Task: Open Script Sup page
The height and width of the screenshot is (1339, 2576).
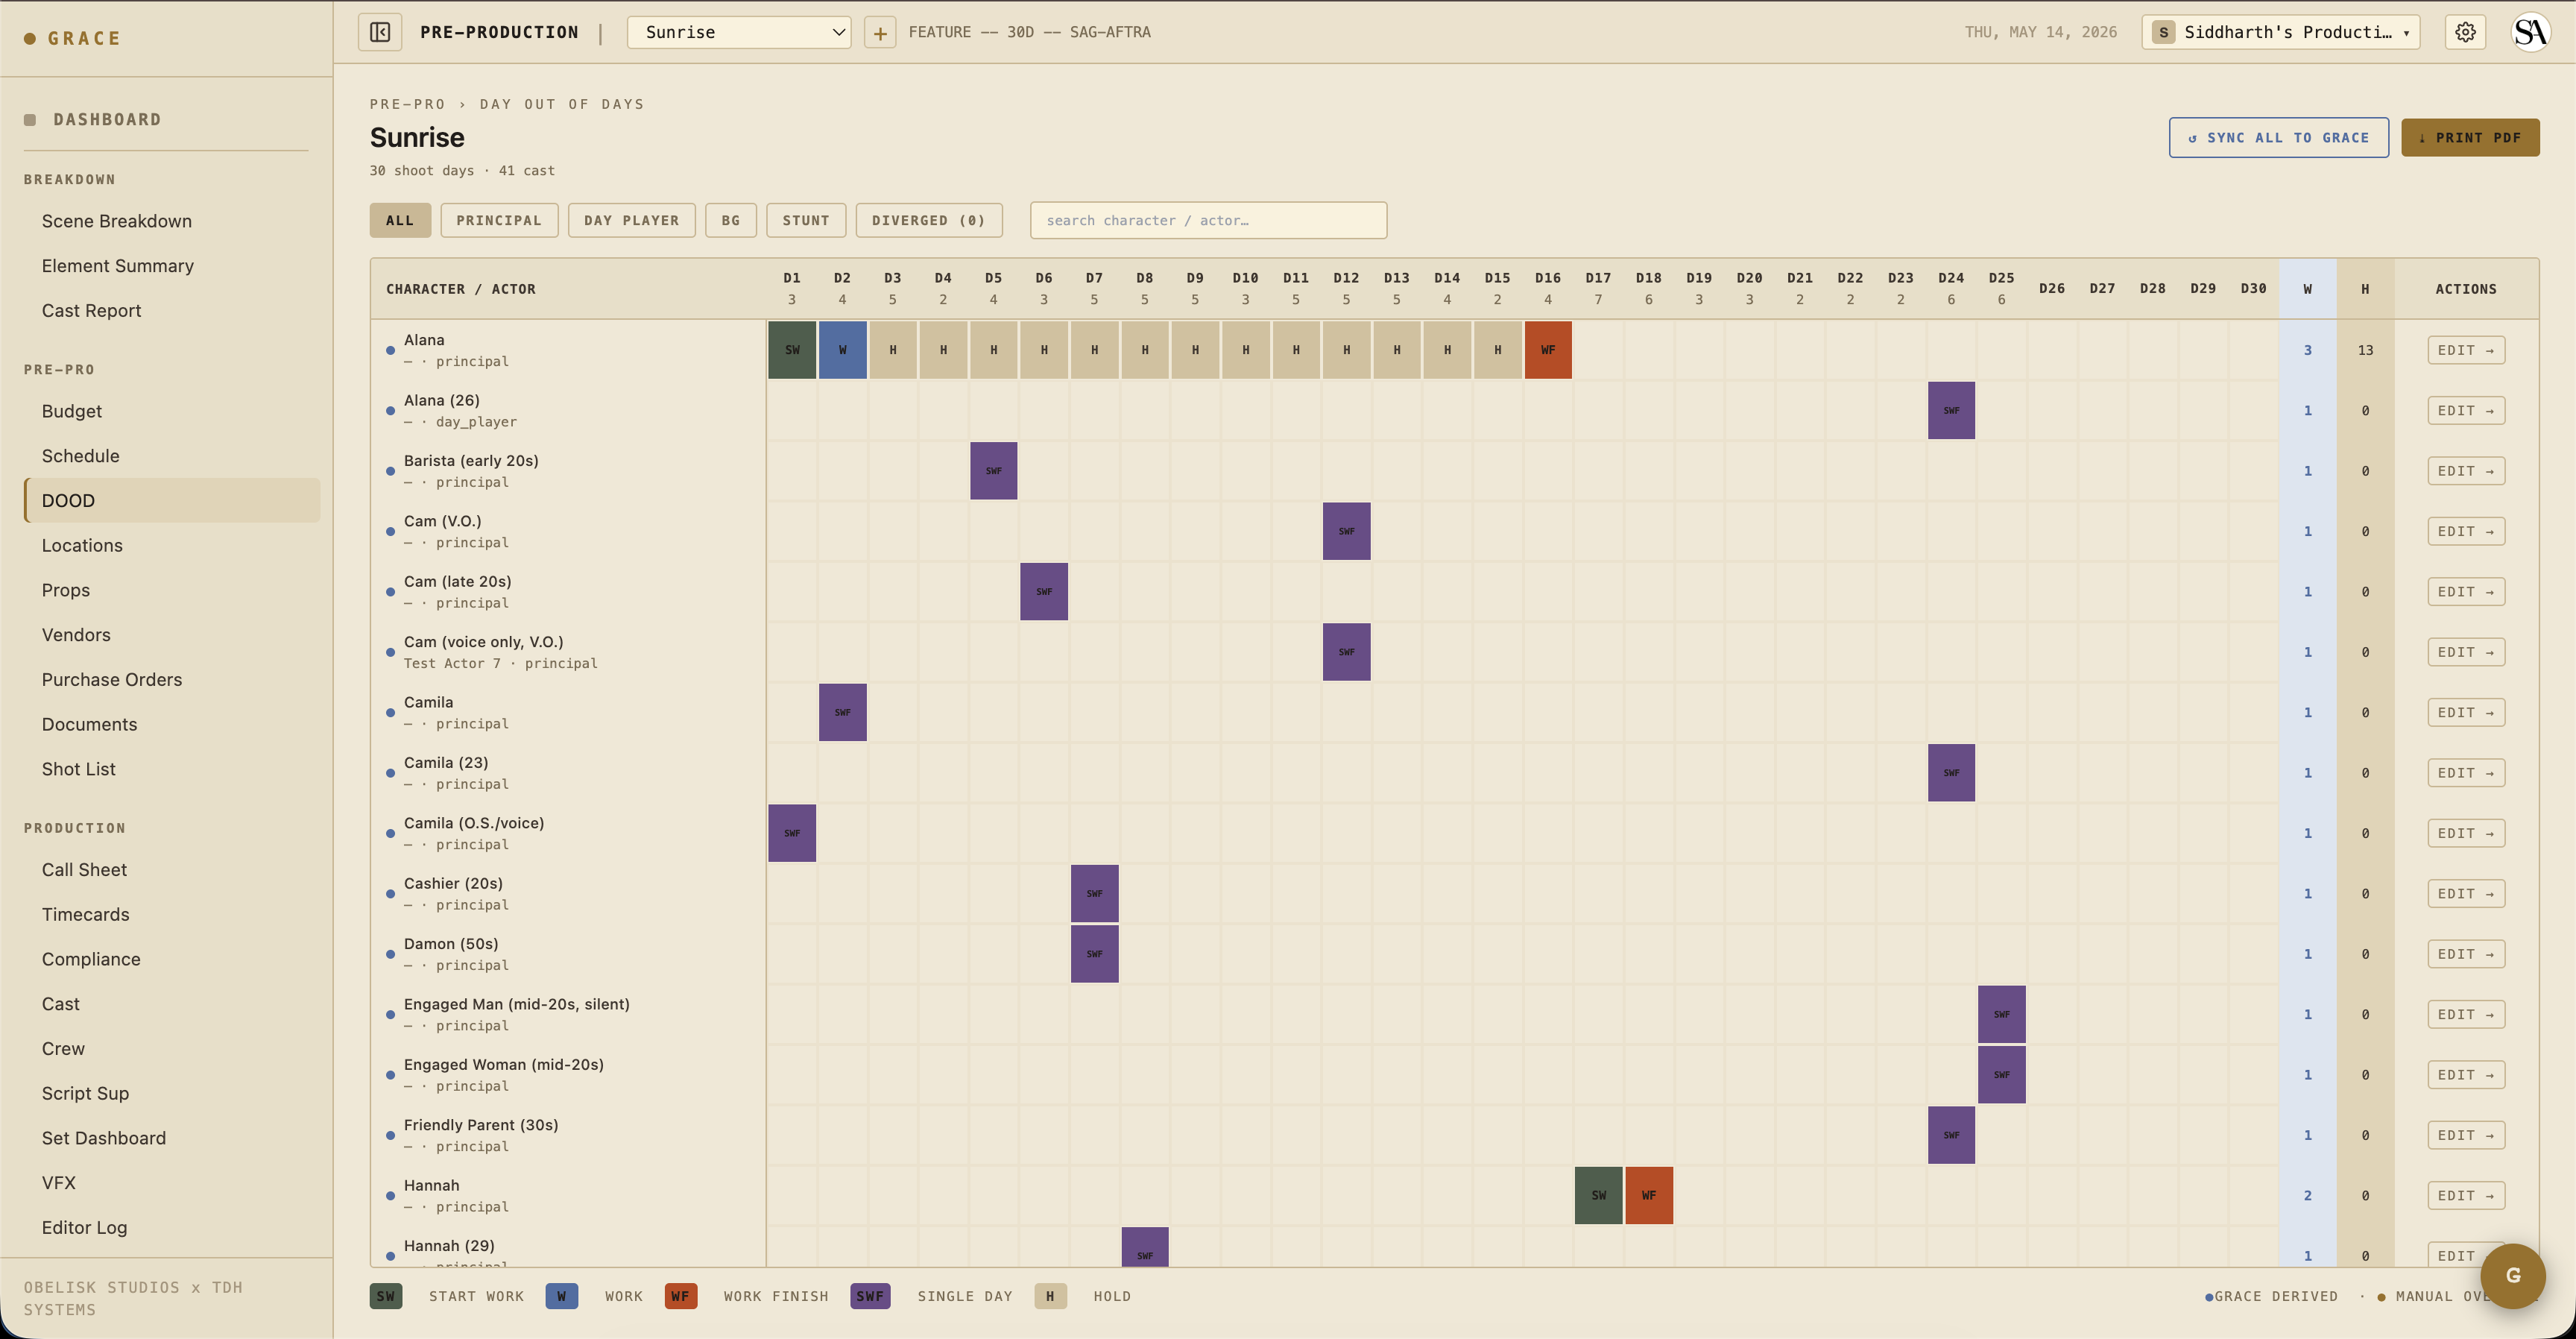Action: (x=86, y=1094)
